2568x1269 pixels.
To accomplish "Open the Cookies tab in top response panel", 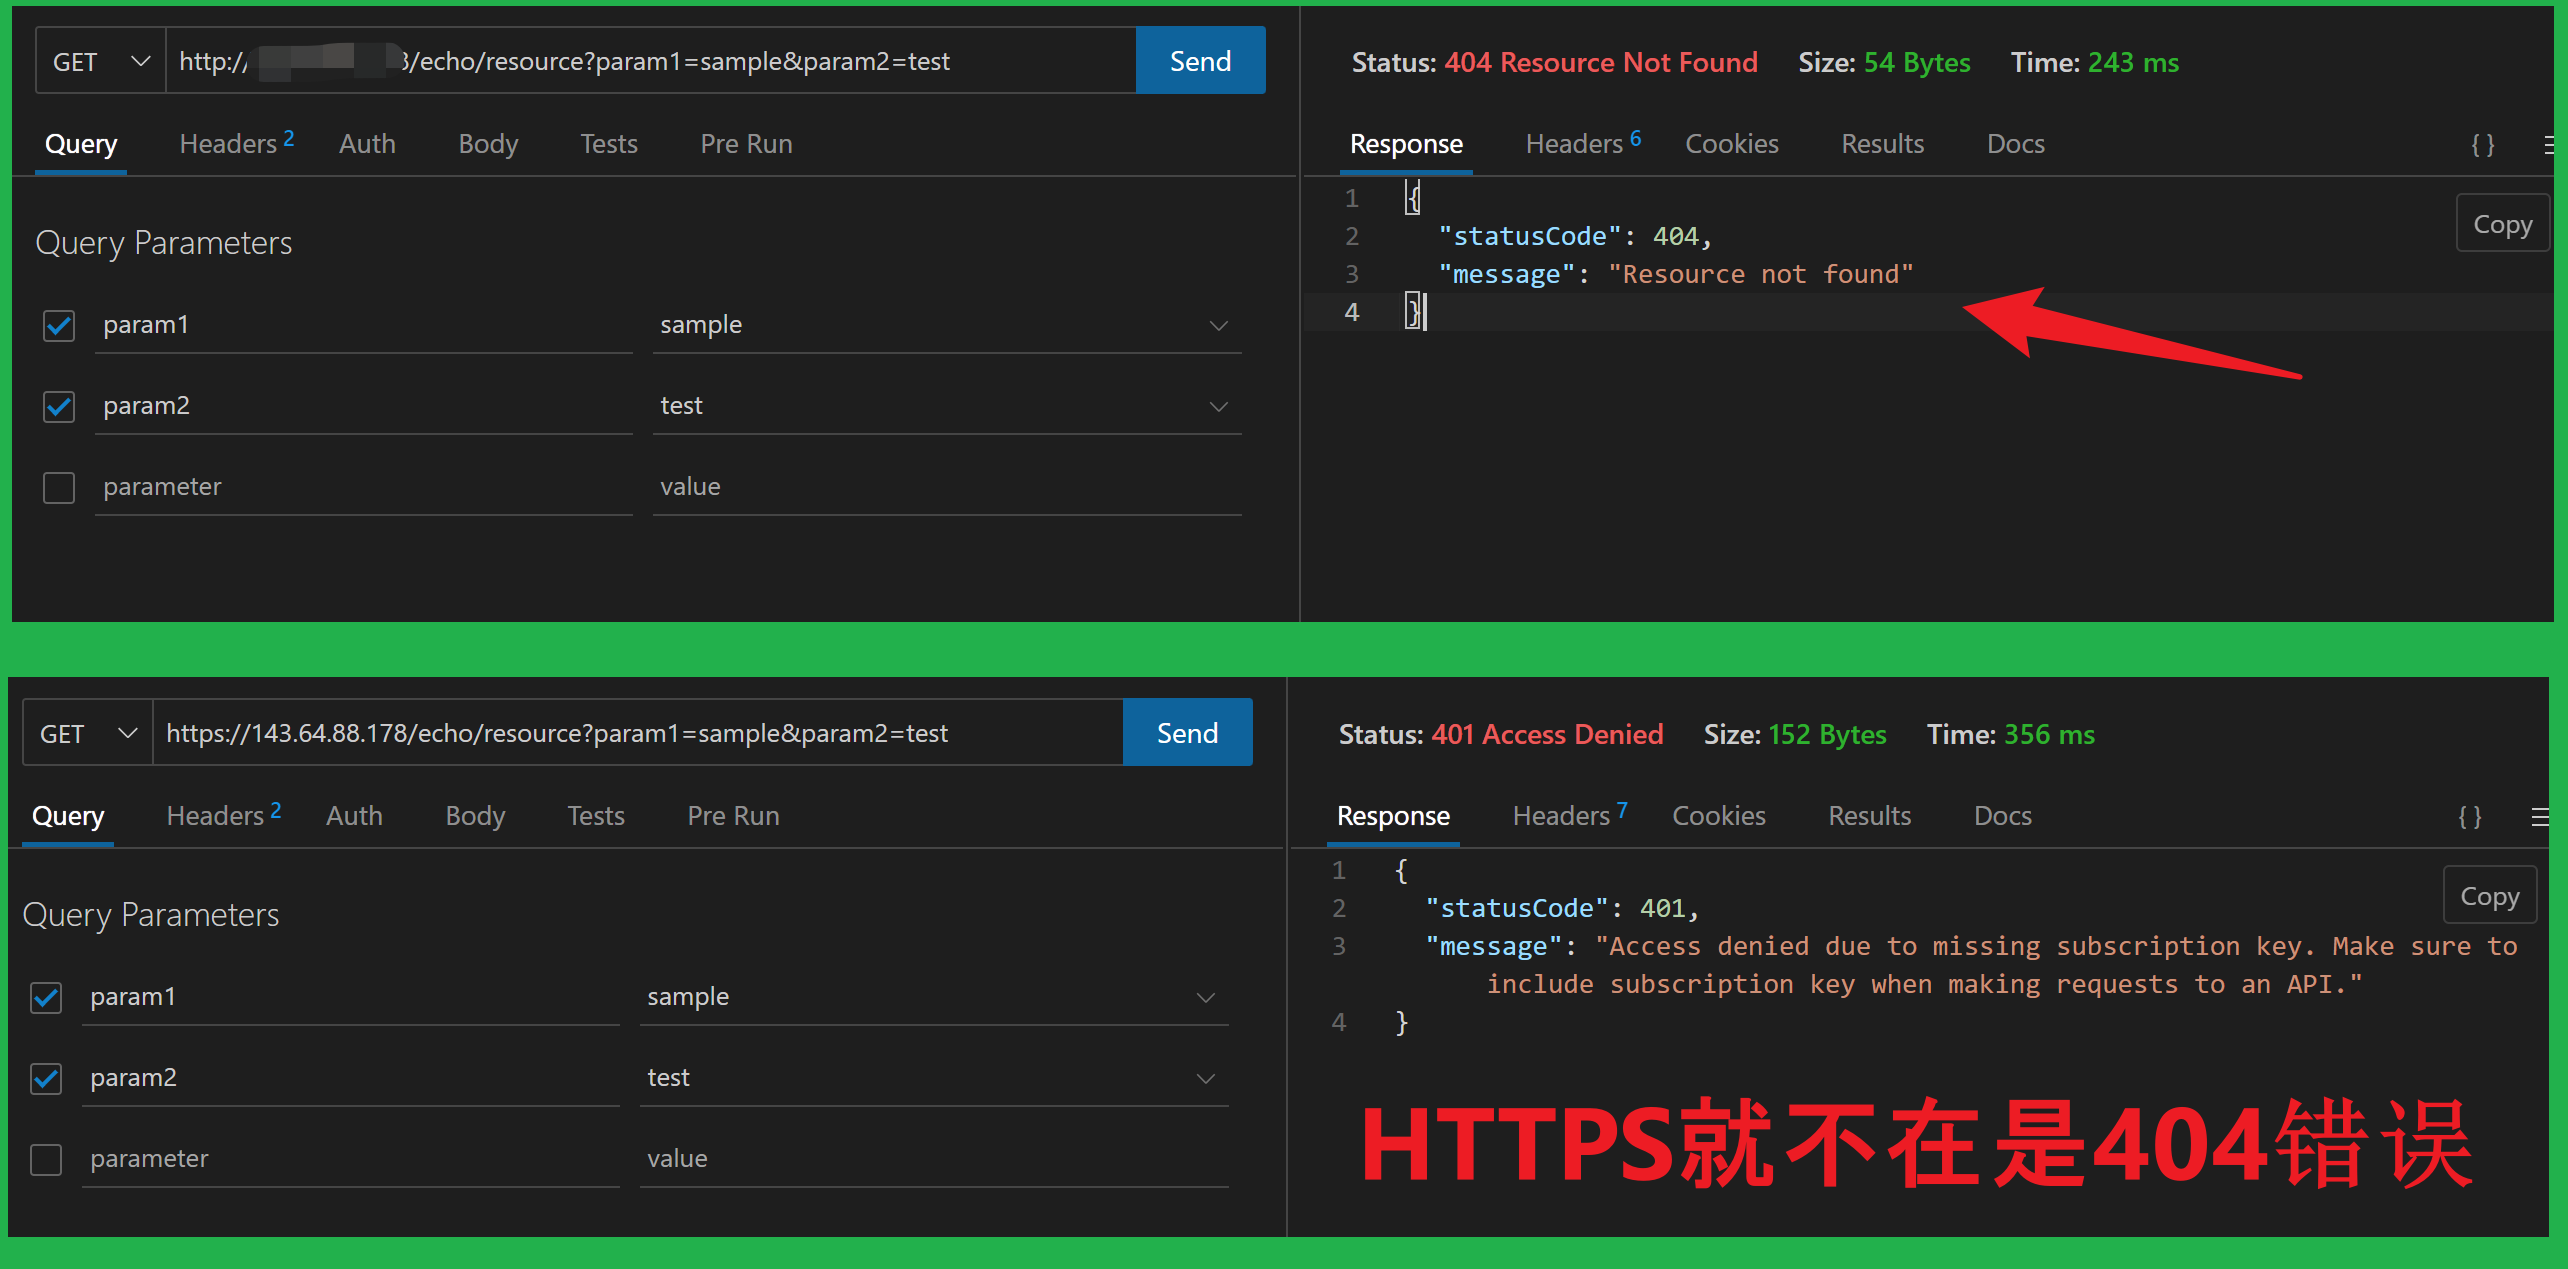I will click(x=1731, y=144).
